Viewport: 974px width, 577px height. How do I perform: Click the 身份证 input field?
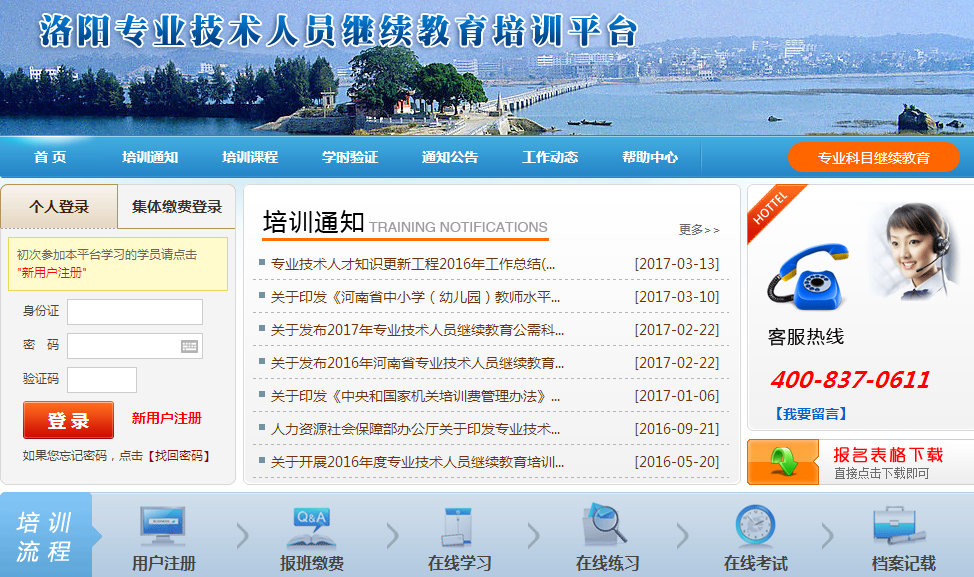[135, 312]
